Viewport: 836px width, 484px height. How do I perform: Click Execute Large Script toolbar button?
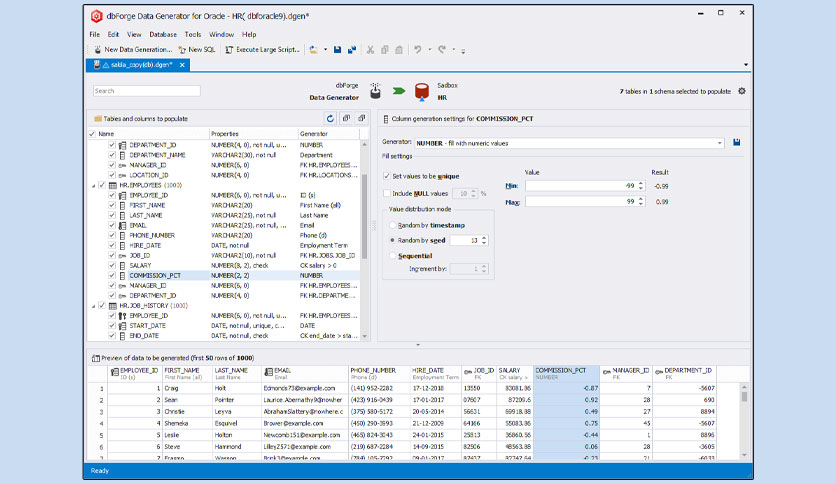(x=262, y=50)
